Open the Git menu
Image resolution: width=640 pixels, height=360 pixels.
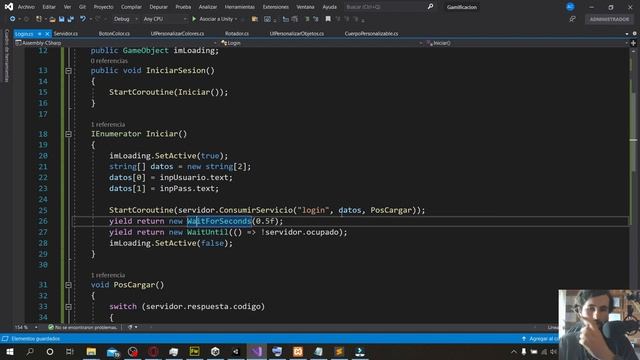pos(82,7)
